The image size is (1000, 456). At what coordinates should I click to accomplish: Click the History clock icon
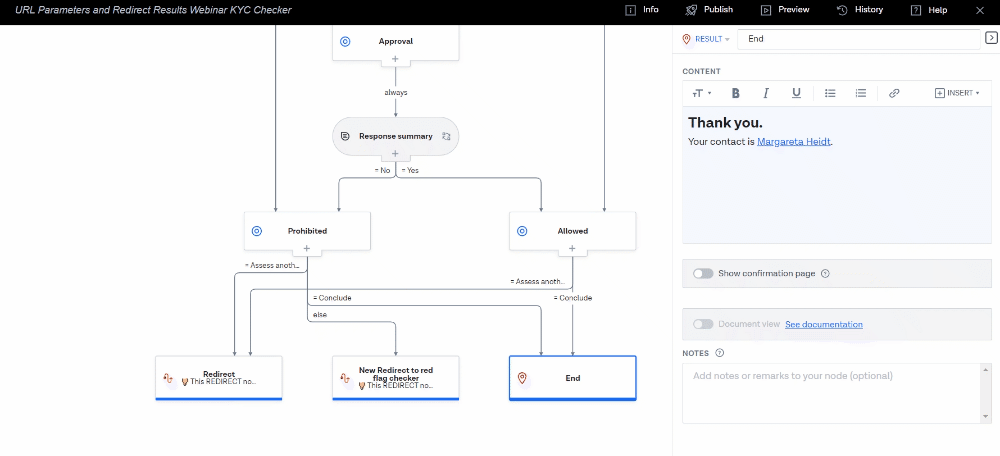point(842,10)
